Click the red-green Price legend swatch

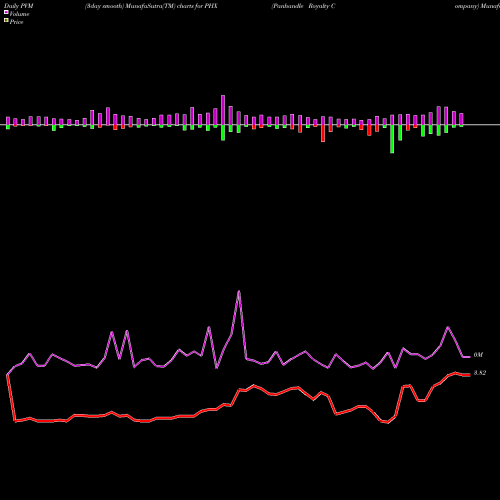(6, 21)
